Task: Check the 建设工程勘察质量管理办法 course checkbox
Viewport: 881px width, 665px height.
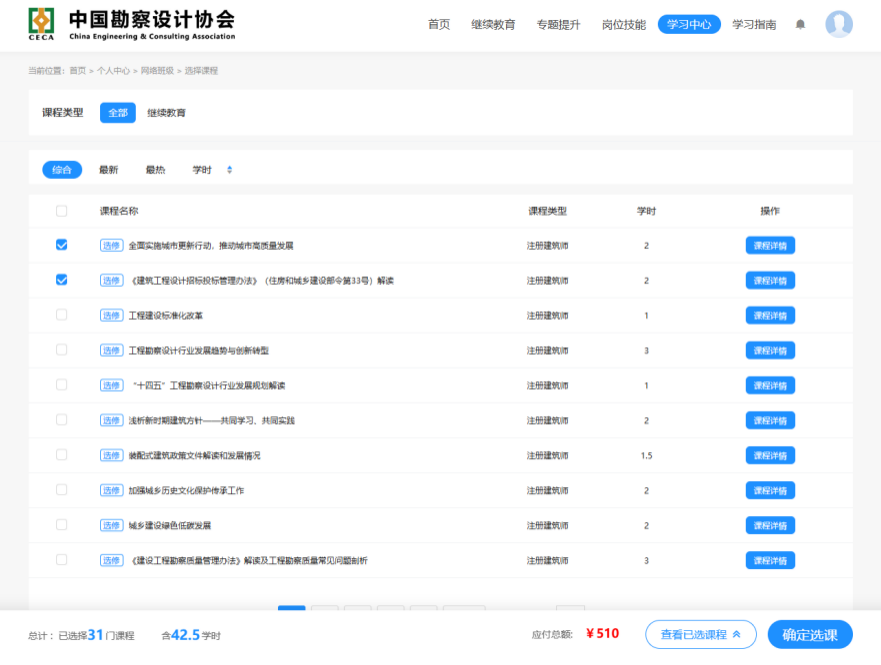Action: 62,559
